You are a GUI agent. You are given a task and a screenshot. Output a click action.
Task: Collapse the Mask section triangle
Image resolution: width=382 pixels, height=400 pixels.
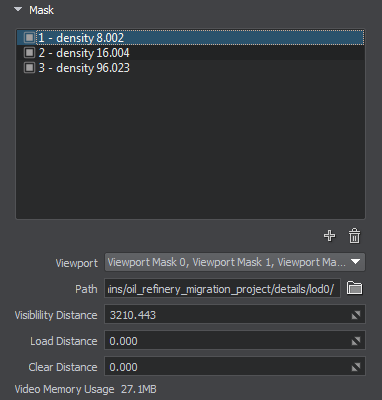tap(18, 10)
